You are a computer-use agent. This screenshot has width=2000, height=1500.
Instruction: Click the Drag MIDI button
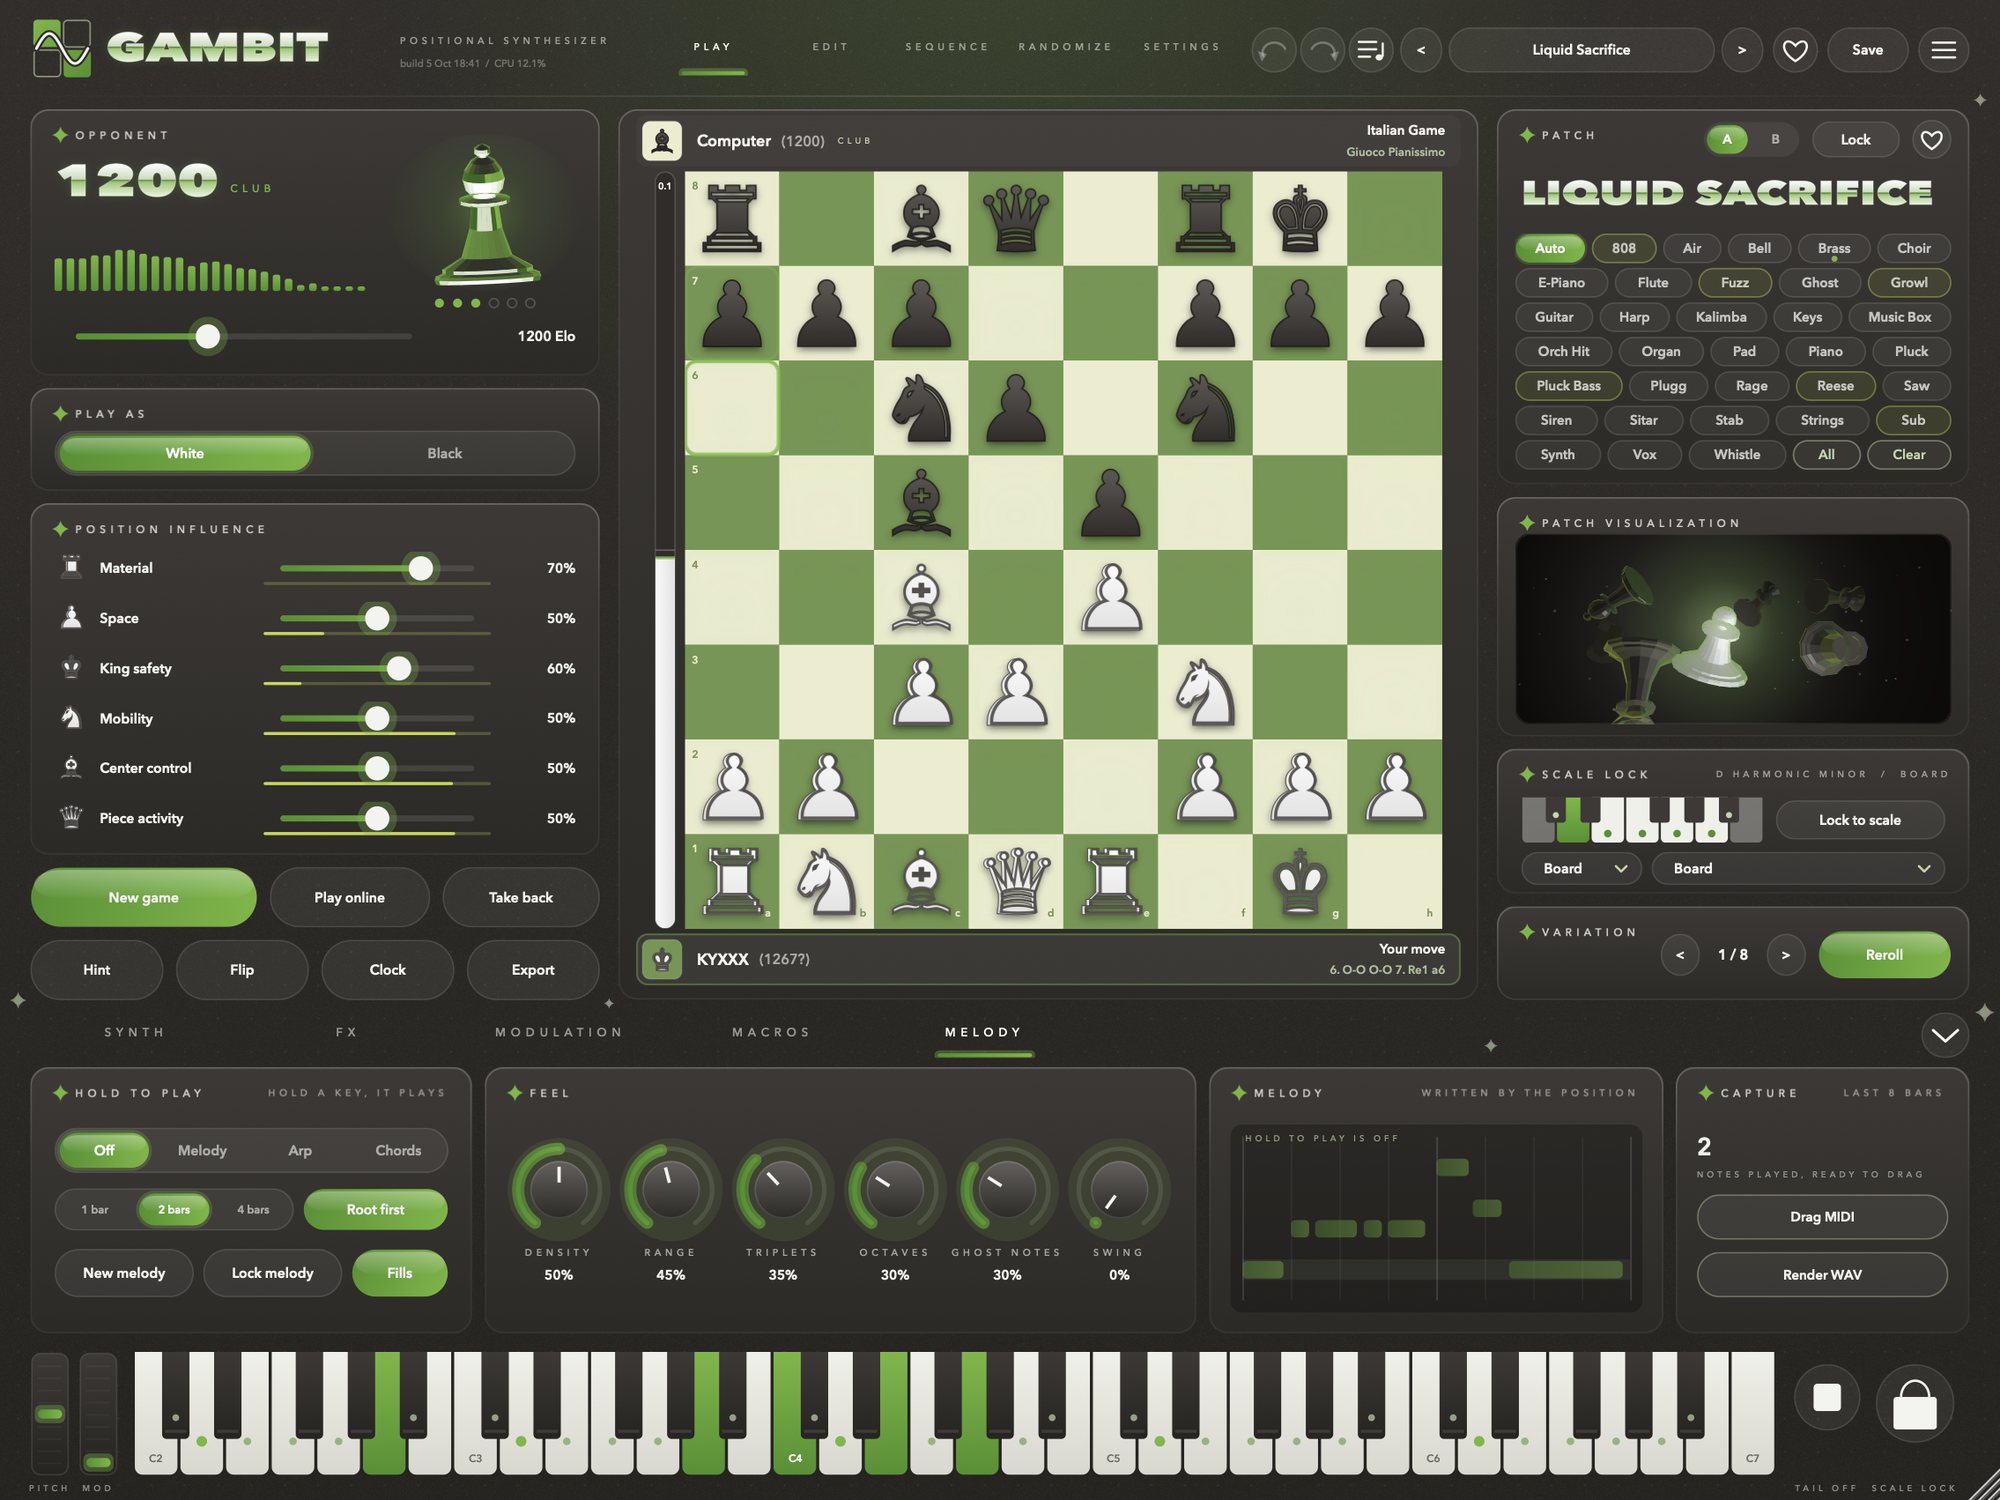(1822, 1217)
